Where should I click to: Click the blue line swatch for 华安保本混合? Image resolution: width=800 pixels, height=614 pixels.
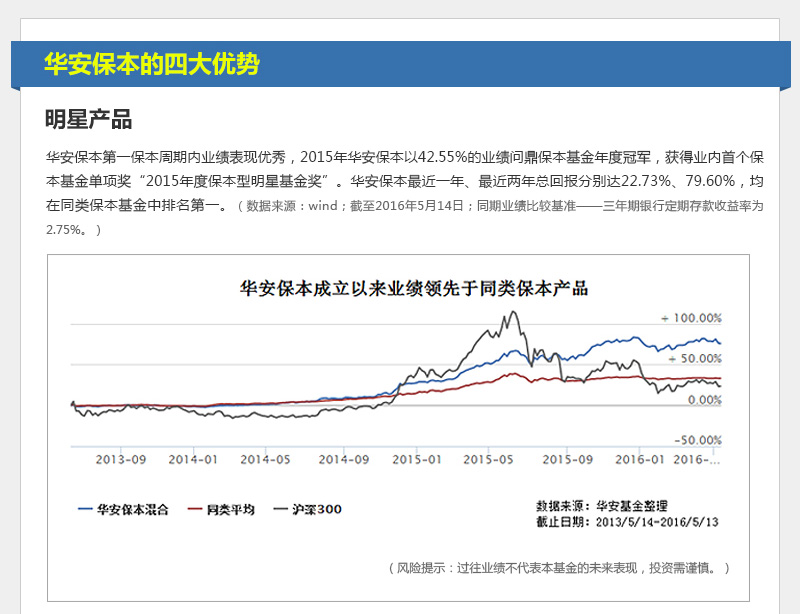[85, 509]
